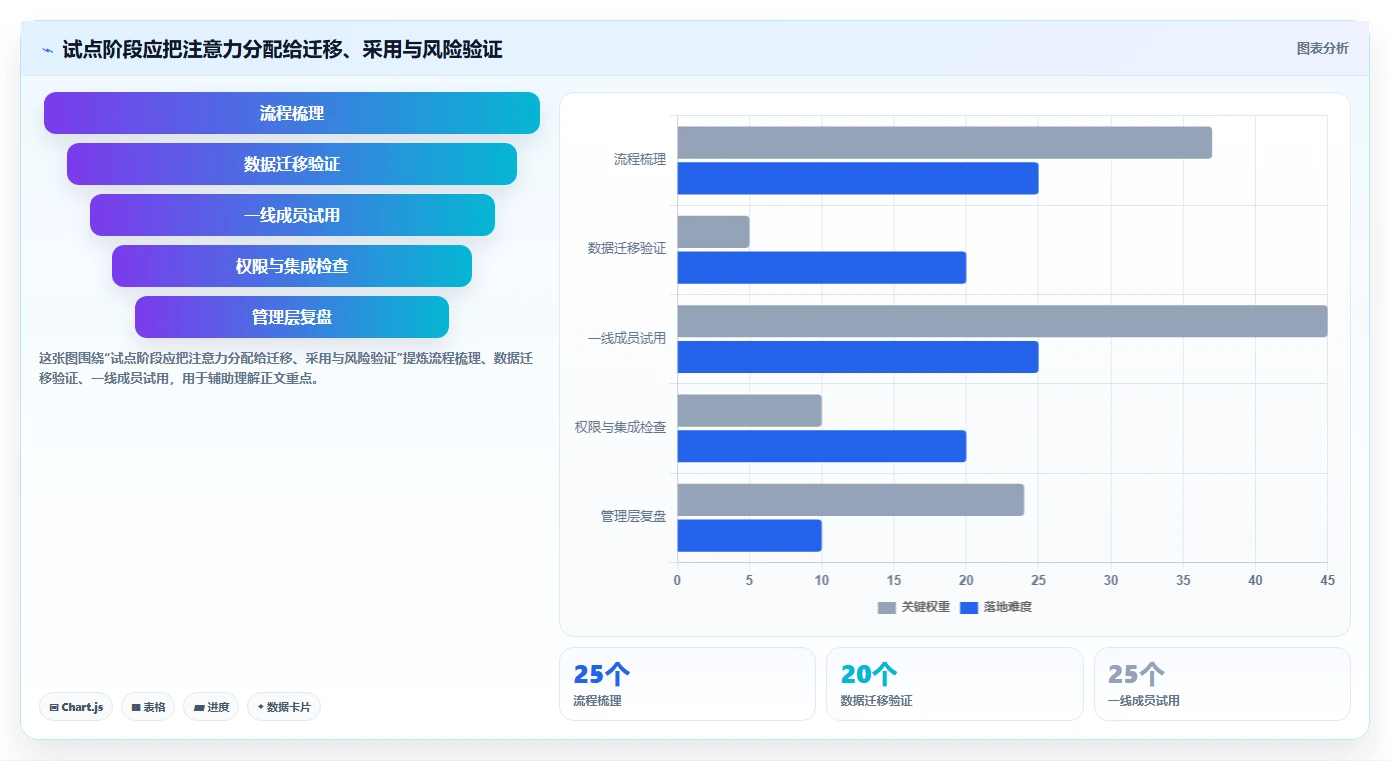
Task: Toggle the 关键权重 legend series
Action: (x=914, y=607)
